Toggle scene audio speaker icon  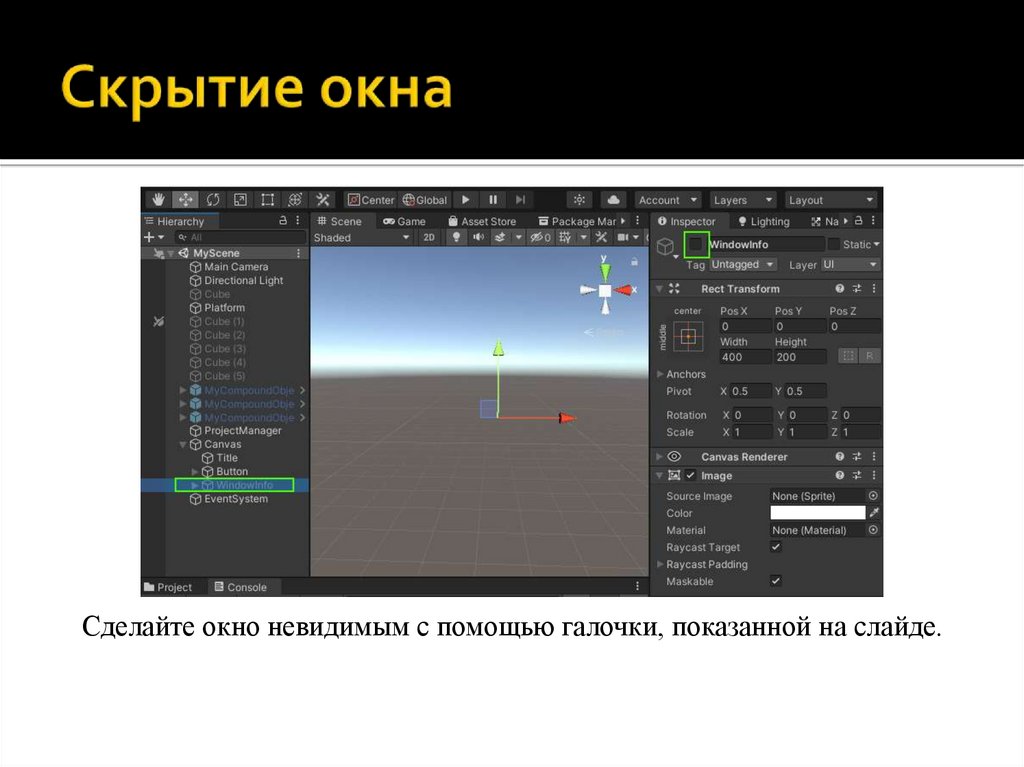pyautogui.click(x=479, y=237)
